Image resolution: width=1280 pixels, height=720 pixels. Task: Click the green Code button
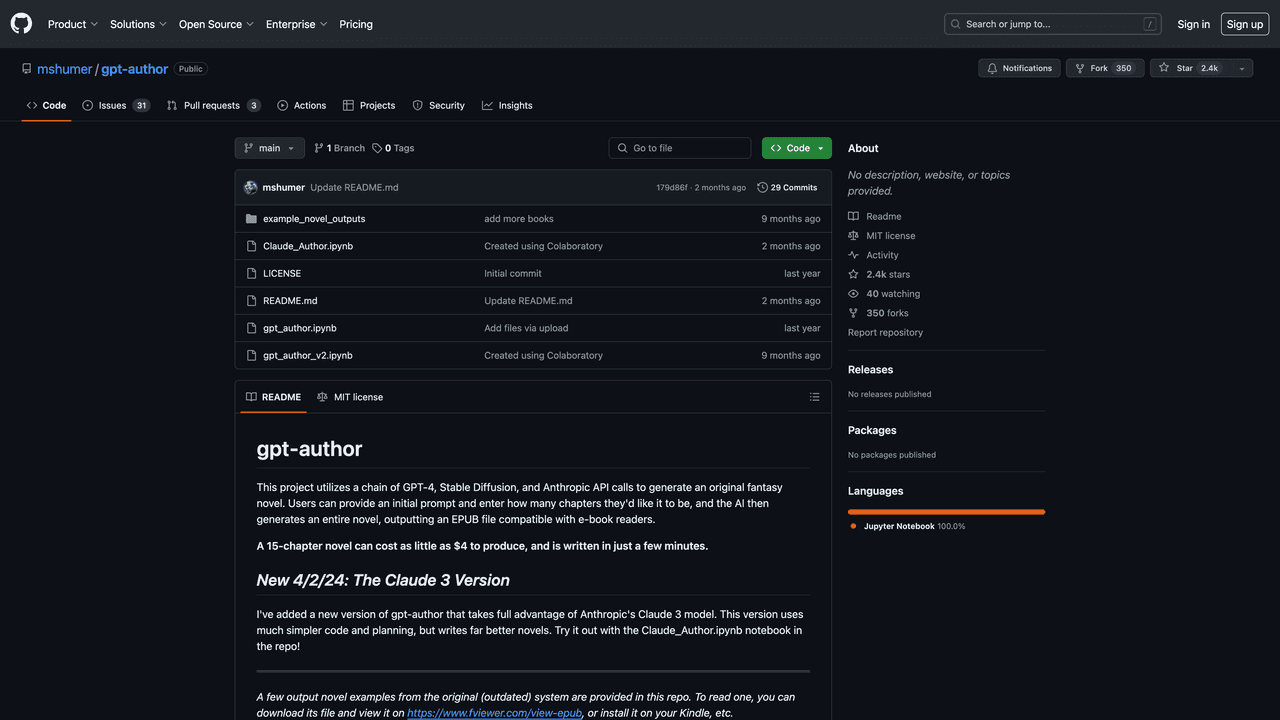click(797, 148)
